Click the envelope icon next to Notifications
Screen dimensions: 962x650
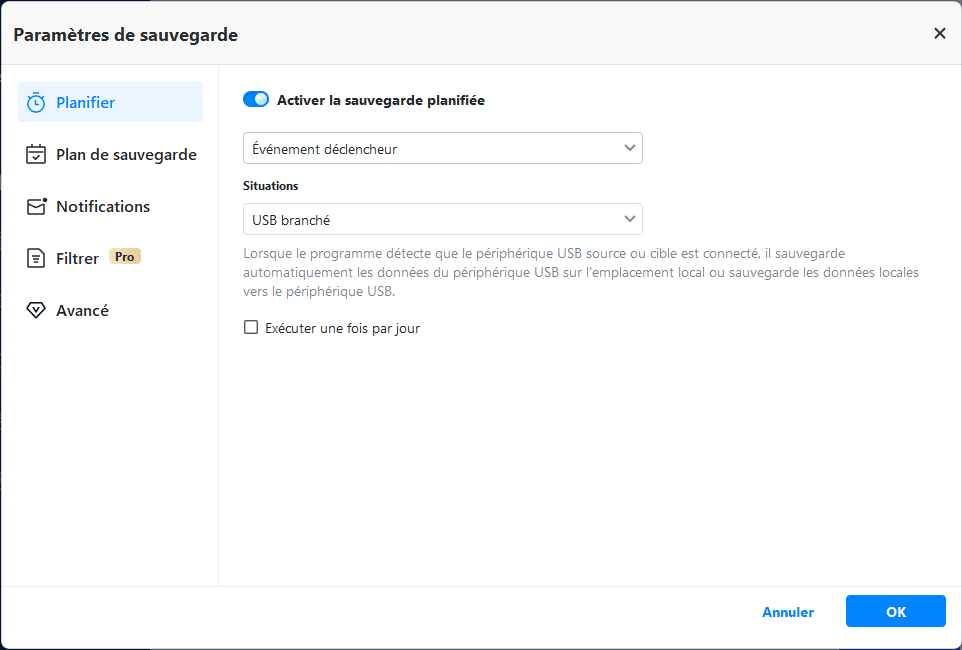click(36, 207)
